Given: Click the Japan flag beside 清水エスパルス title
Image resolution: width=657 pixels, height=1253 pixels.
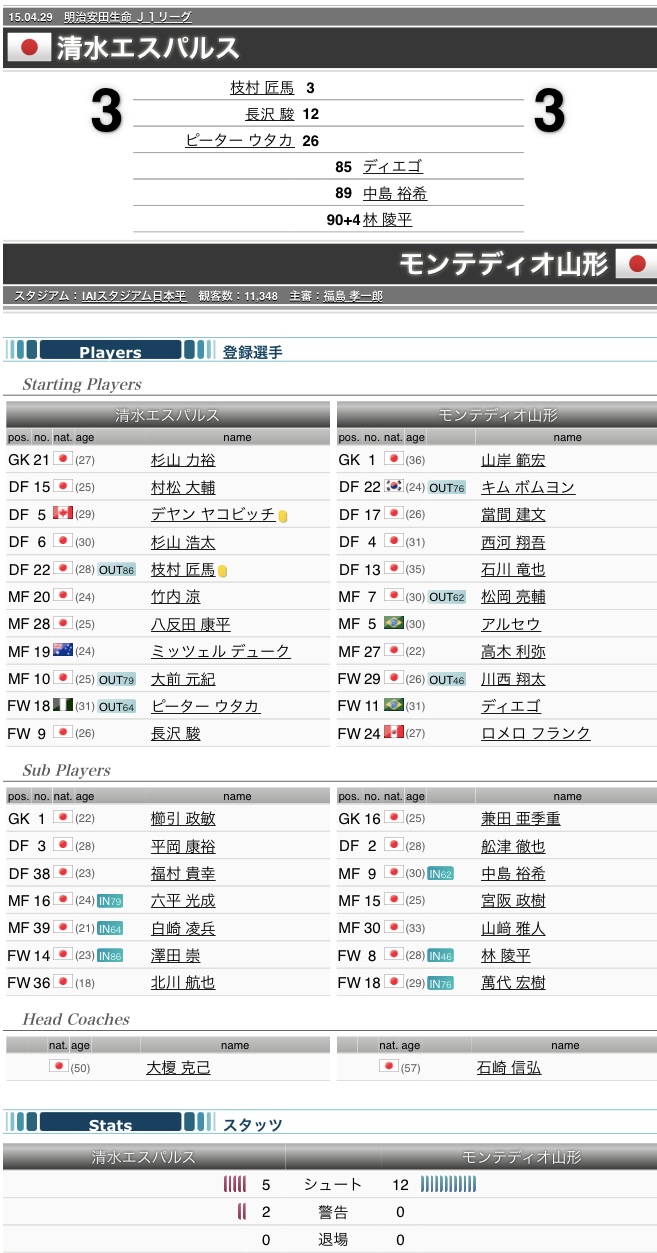Looking at the screenshot, I should click(28, 47).
